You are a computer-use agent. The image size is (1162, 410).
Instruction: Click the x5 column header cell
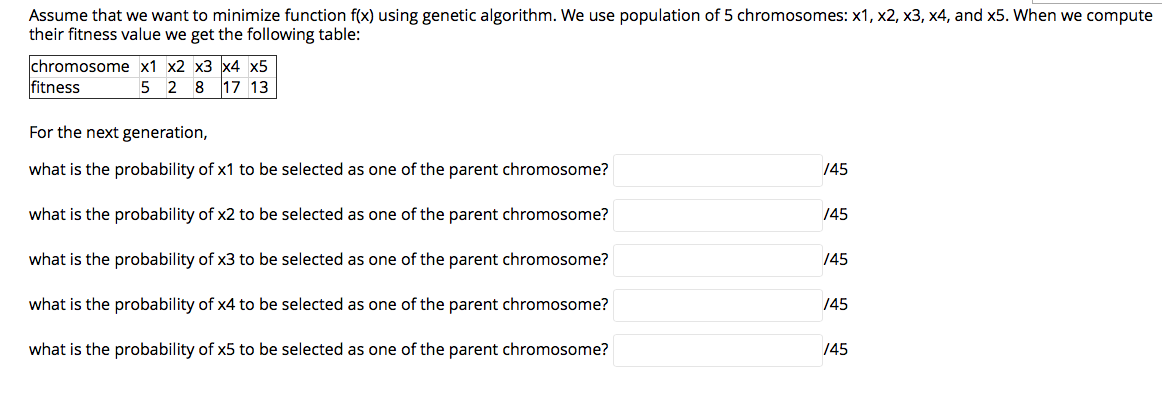pos(259,67)
